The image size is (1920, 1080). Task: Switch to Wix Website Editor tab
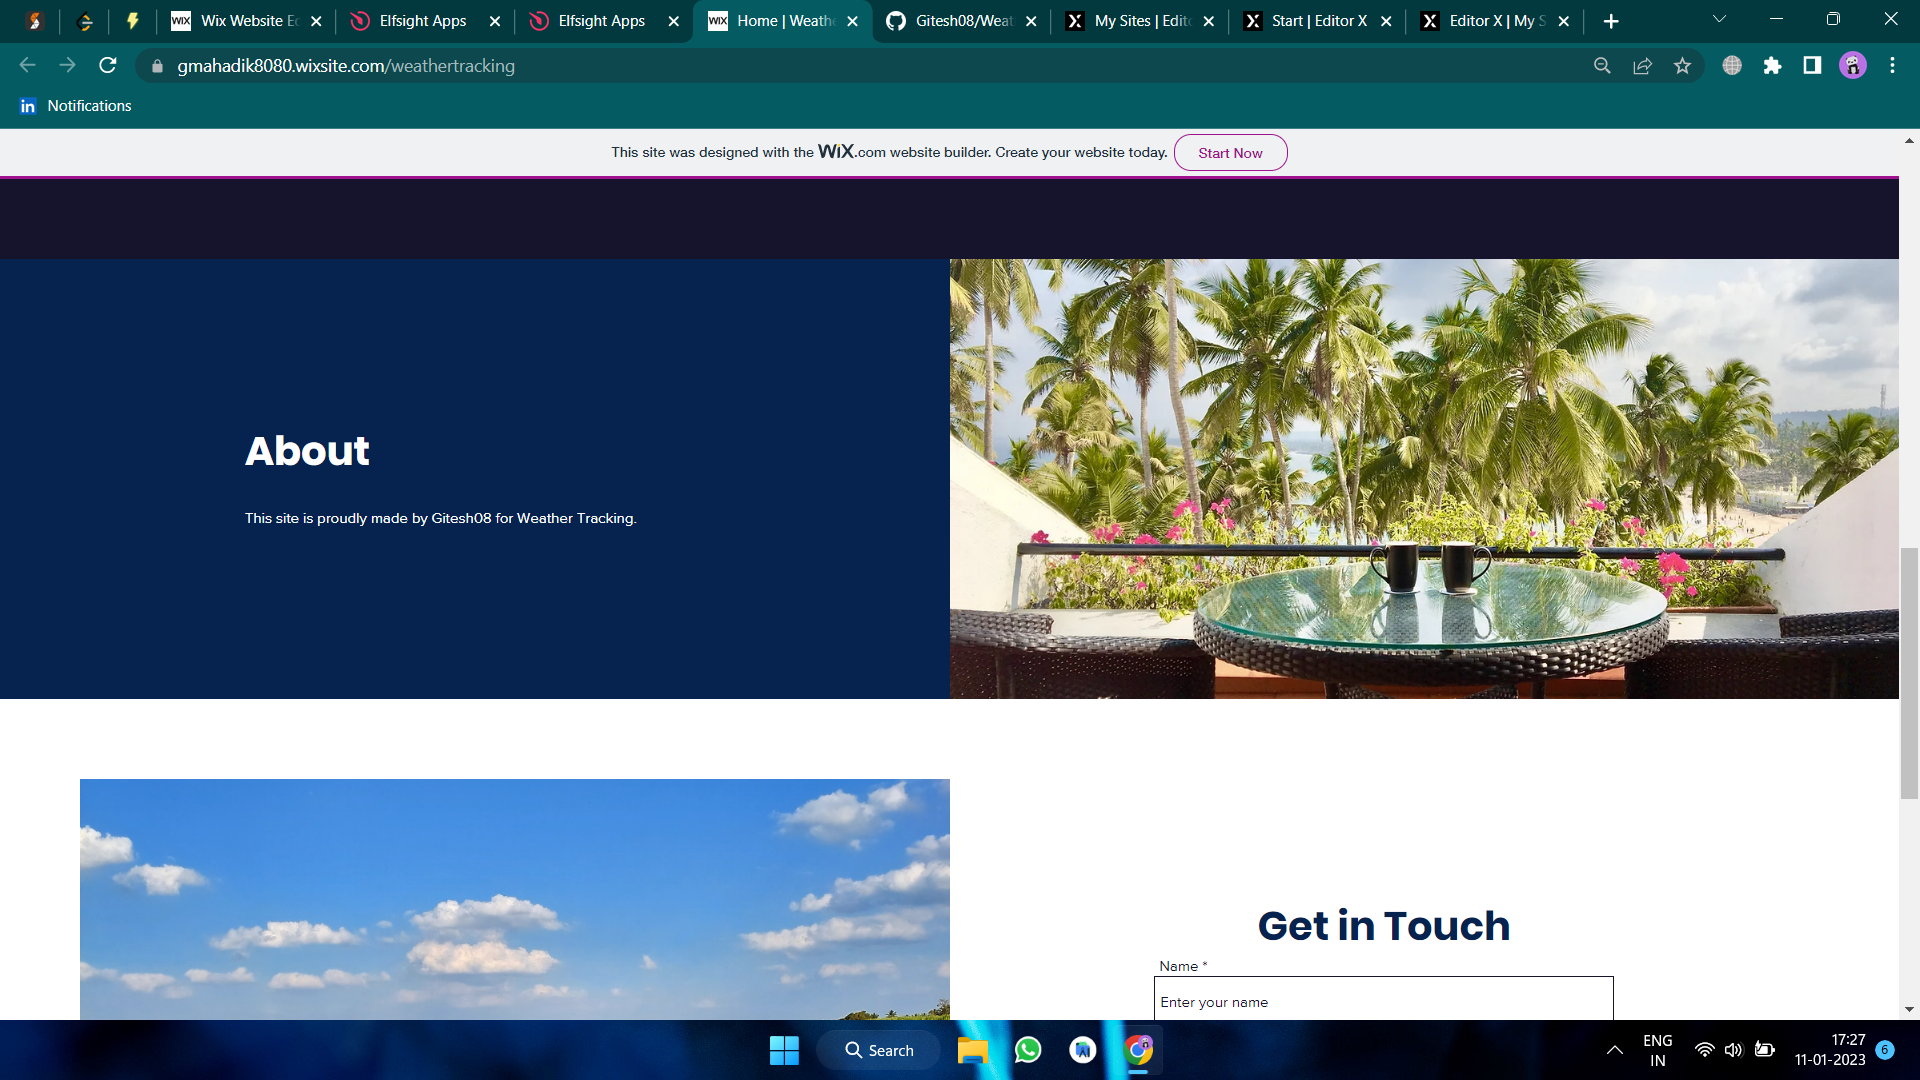[245, 21]
